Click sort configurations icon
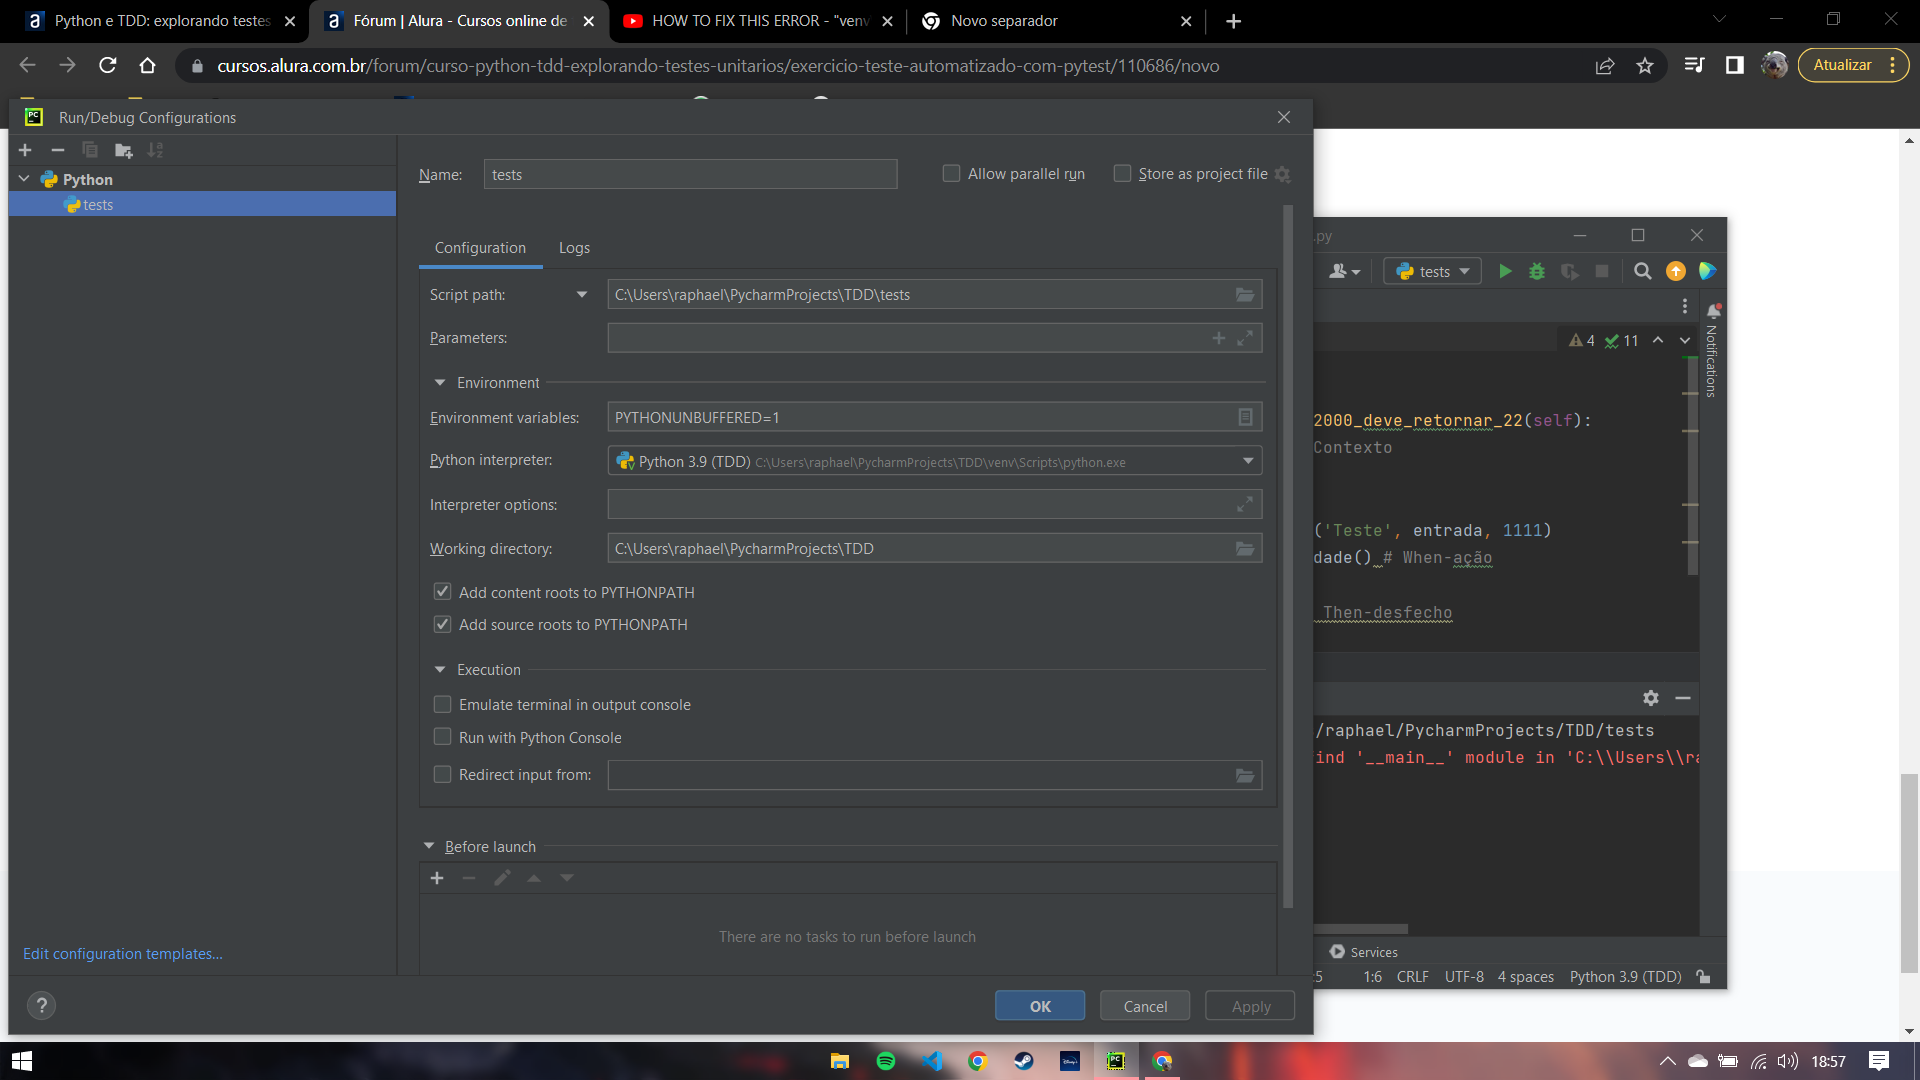The width and height of the screenshot is (1920, 1080). [x=155, y=150]
